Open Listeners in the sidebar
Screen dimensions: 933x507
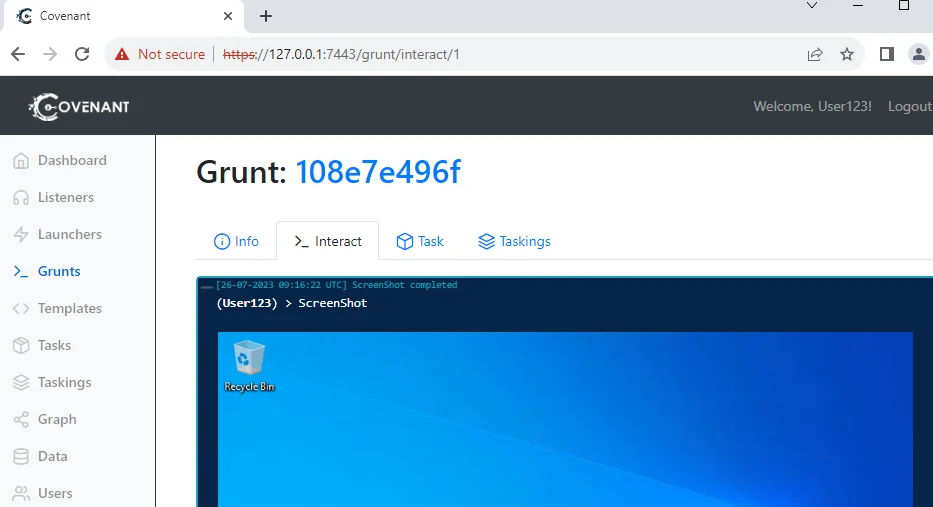(54, 197)
